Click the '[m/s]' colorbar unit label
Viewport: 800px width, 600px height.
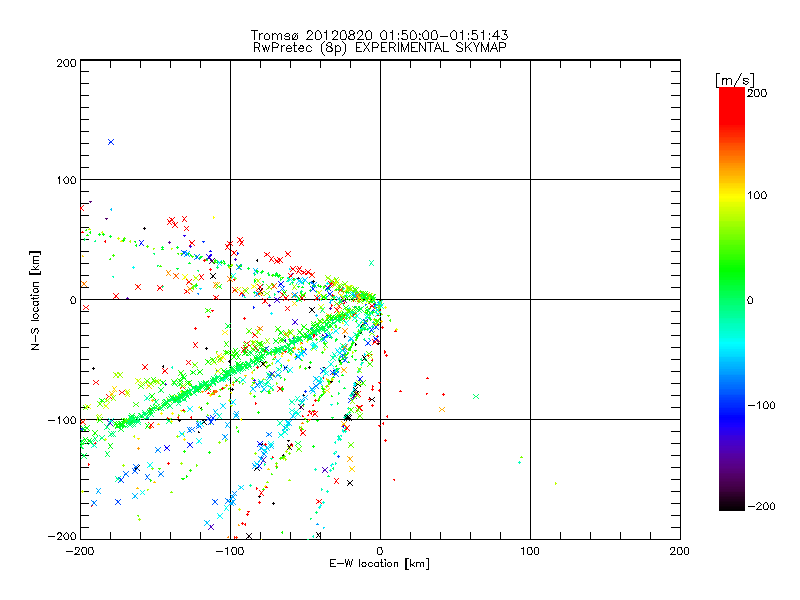point(735,80)
